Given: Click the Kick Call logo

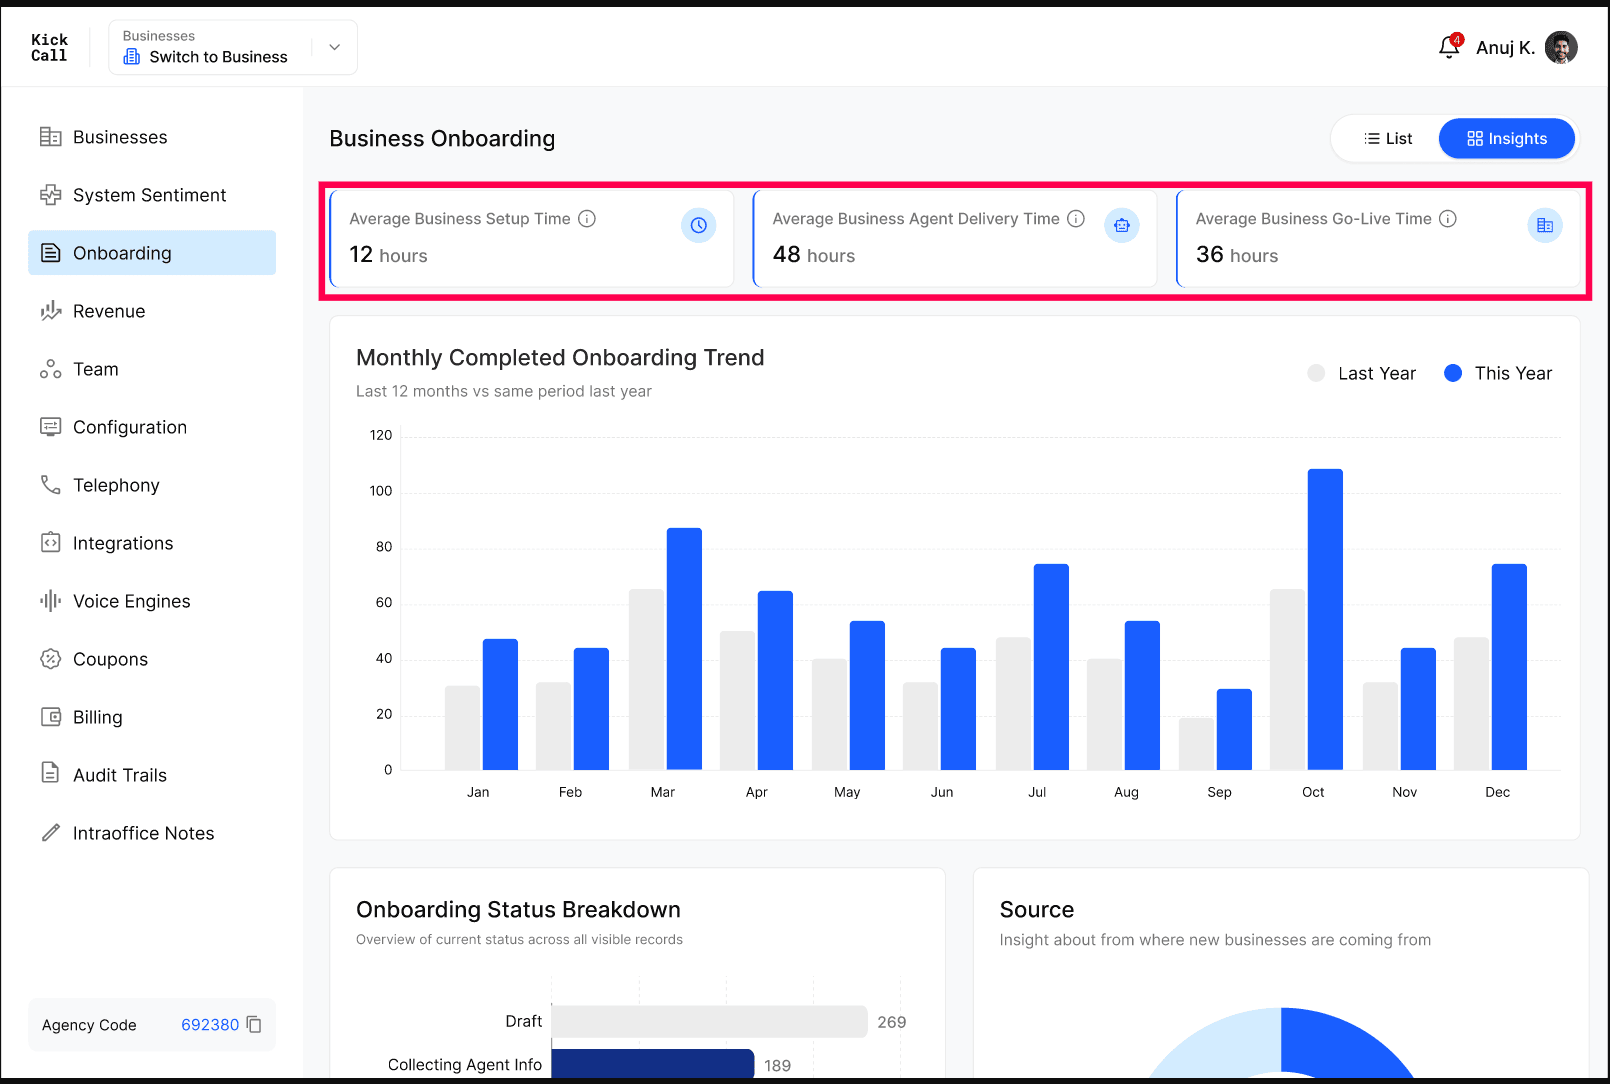Looking at the screenshot, I should click(x=49, y=47).
